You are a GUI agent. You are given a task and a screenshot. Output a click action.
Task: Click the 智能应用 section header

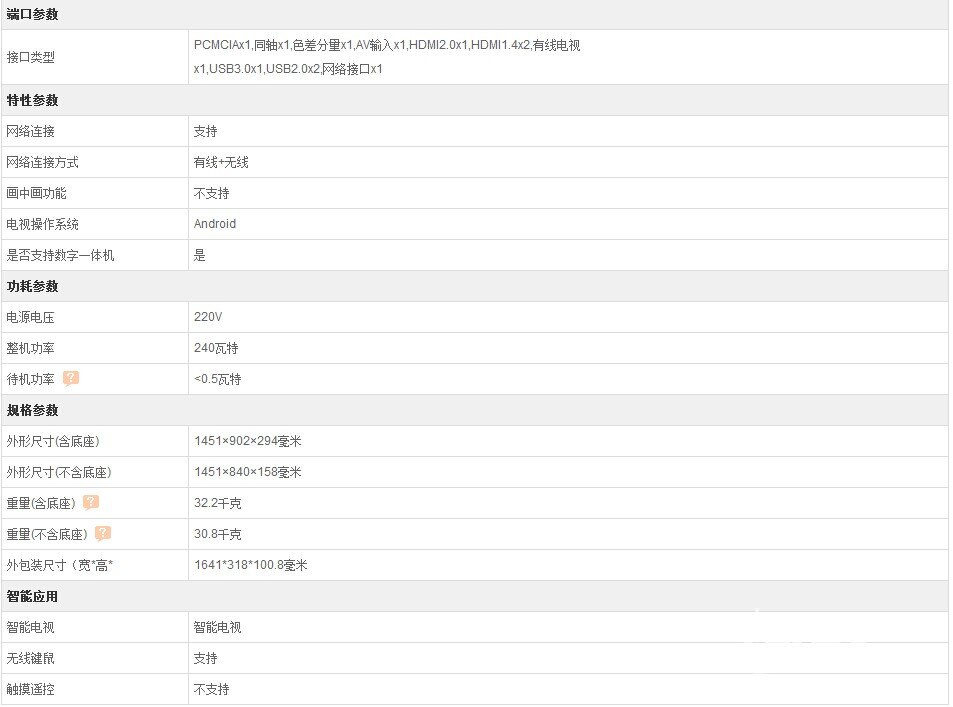click(32, 596)
